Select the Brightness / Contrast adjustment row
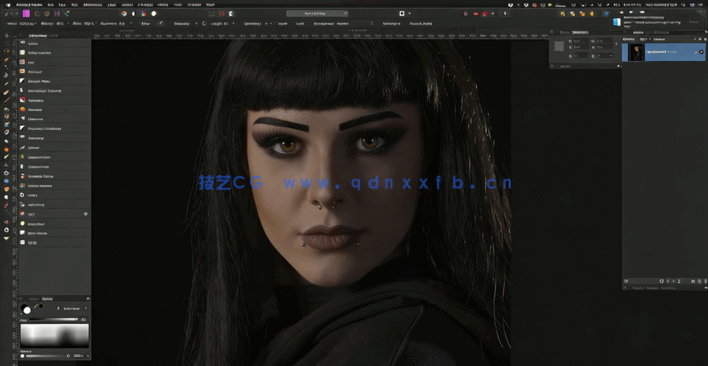The image size is (708, 366). point(54,91)
